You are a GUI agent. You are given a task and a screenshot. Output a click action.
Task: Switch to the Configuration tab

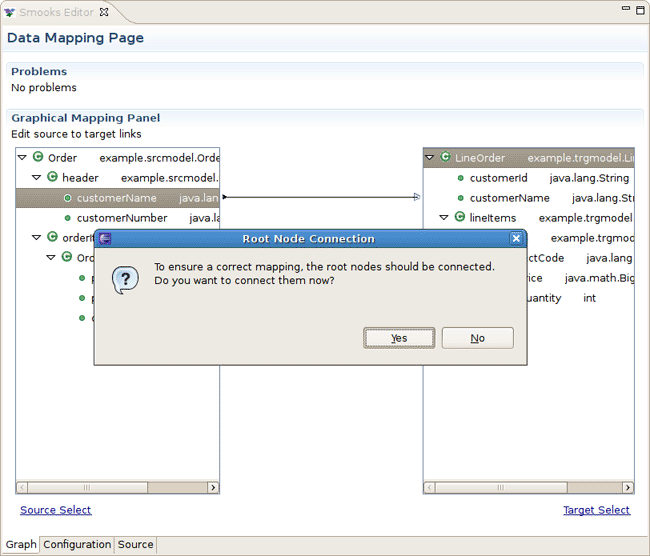[x=77, y=545]
